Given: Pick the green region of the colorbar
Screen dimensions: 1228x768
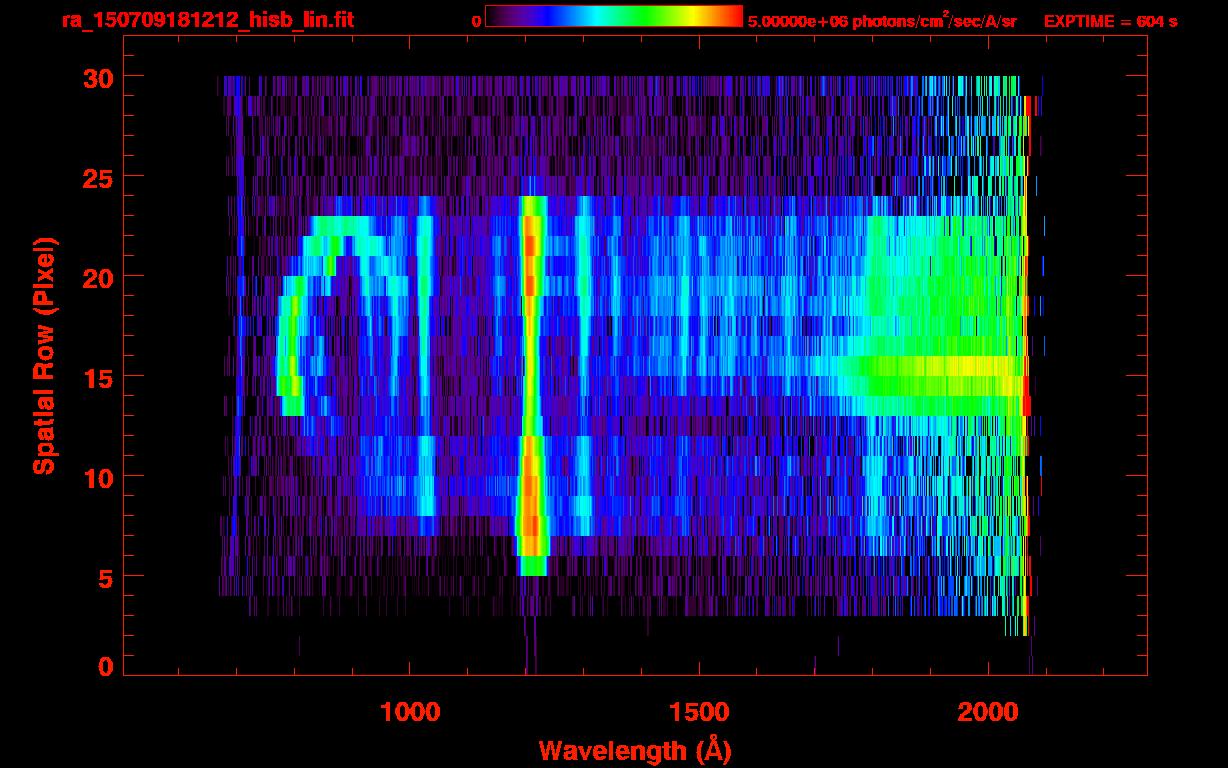Looking at the screenshot, I should [645, 16].
